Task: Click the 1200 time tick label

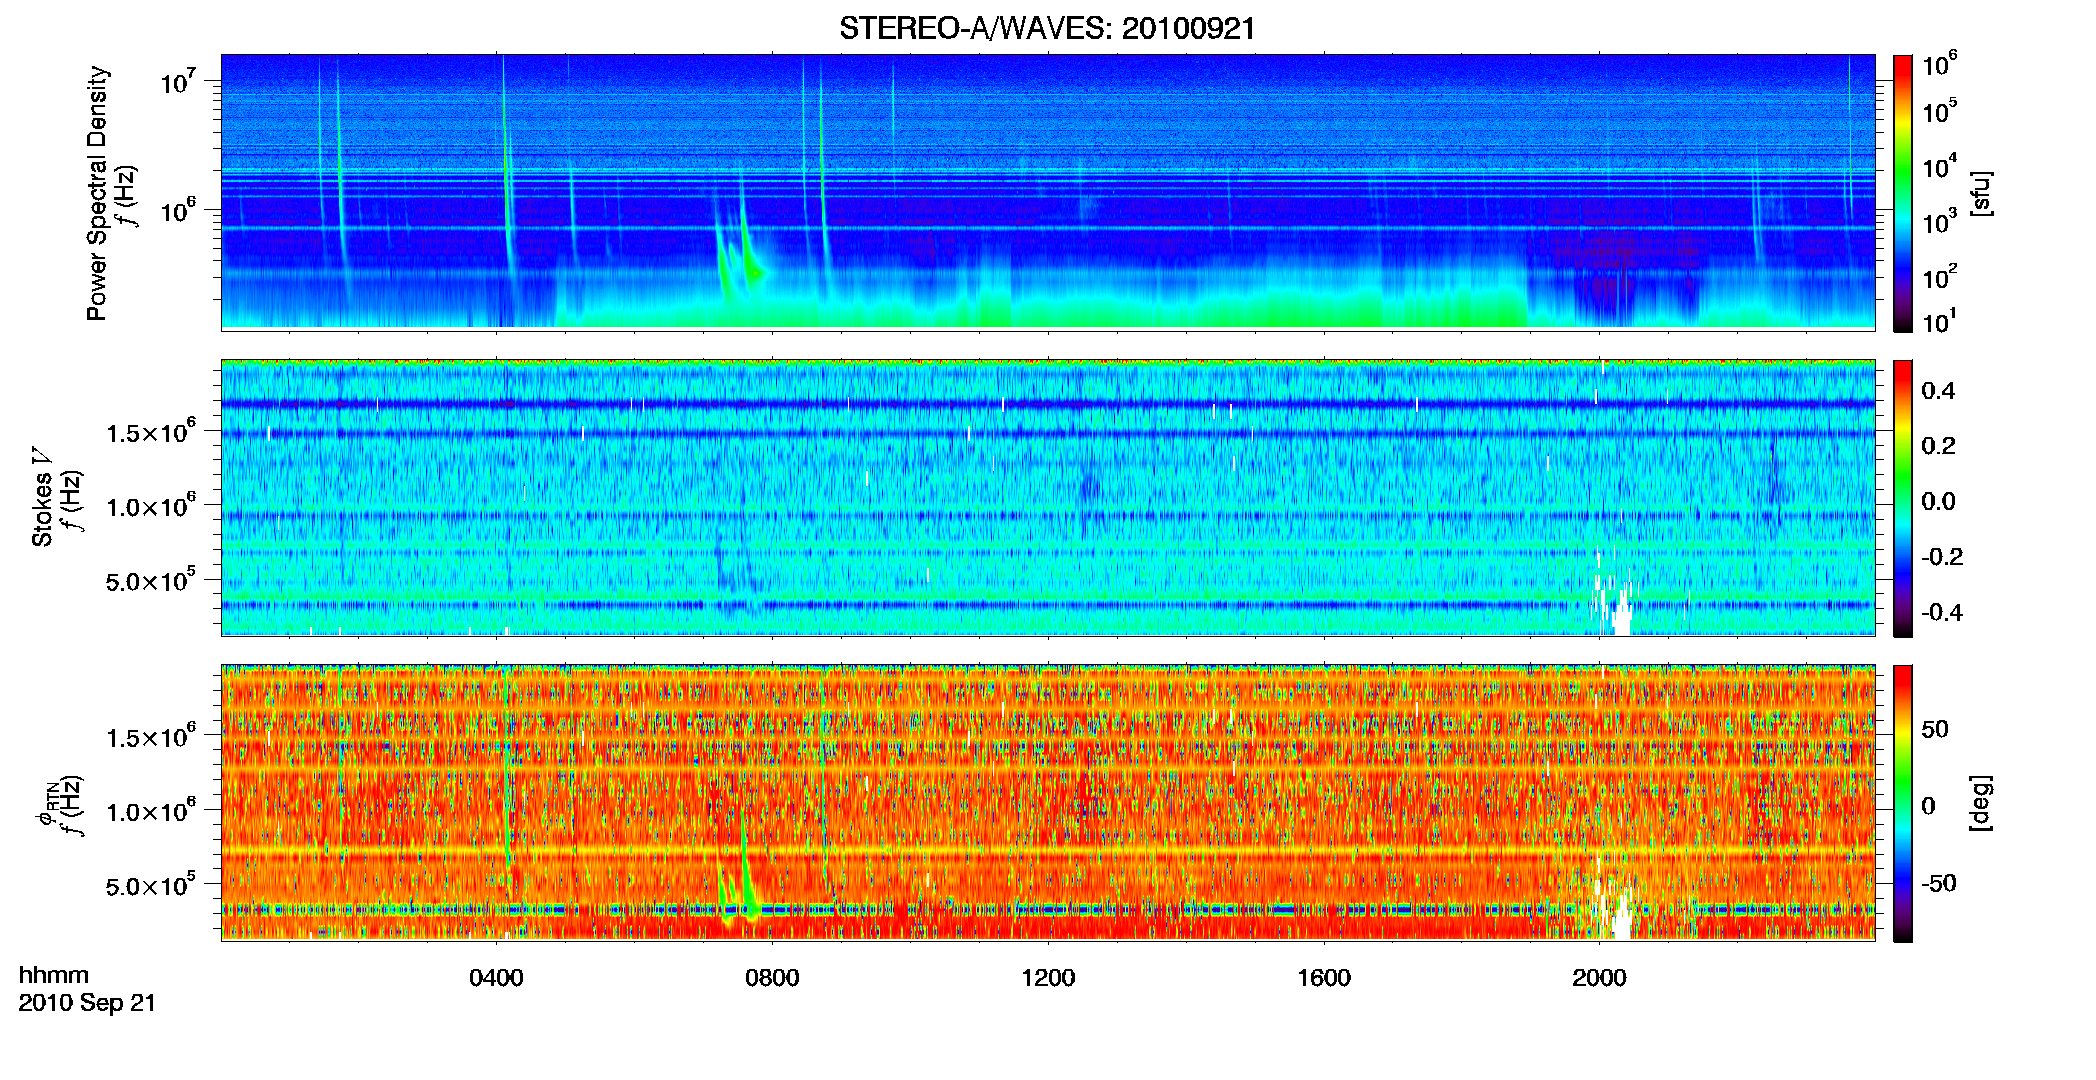Action: (x=1048, y=978)
